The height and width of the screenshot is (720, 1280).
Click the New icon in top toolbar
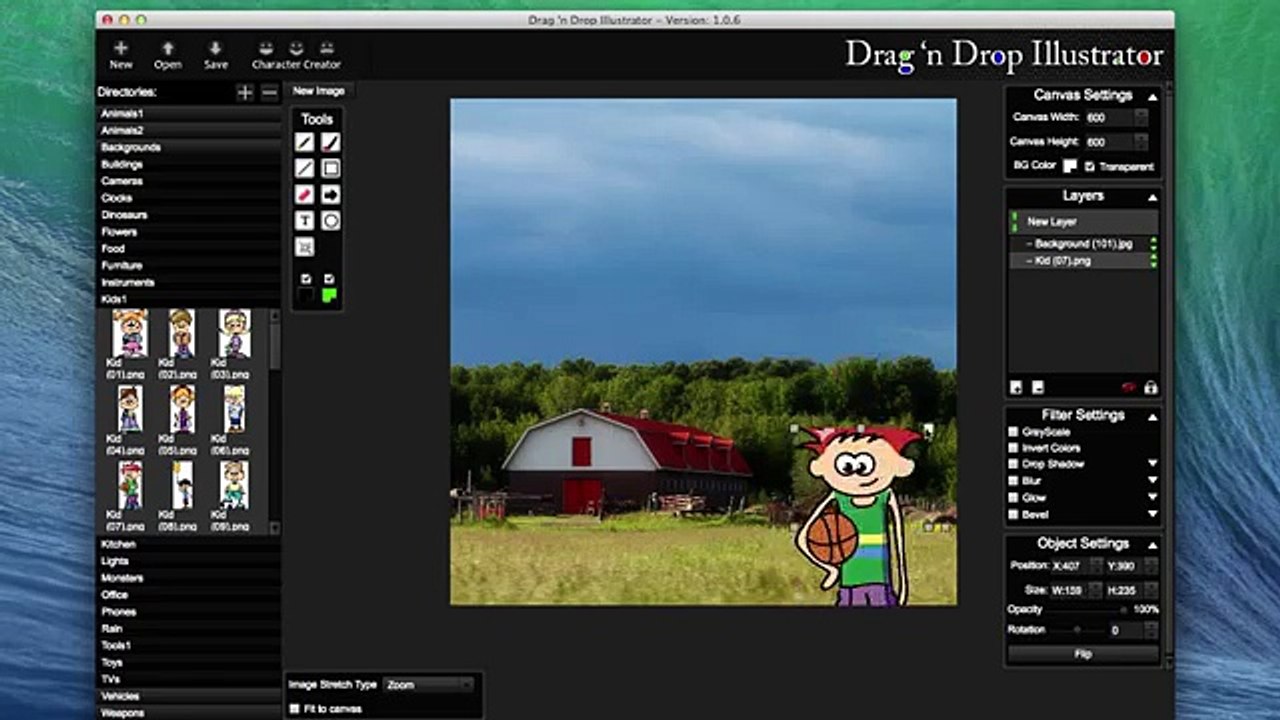(x=121, y=55)
